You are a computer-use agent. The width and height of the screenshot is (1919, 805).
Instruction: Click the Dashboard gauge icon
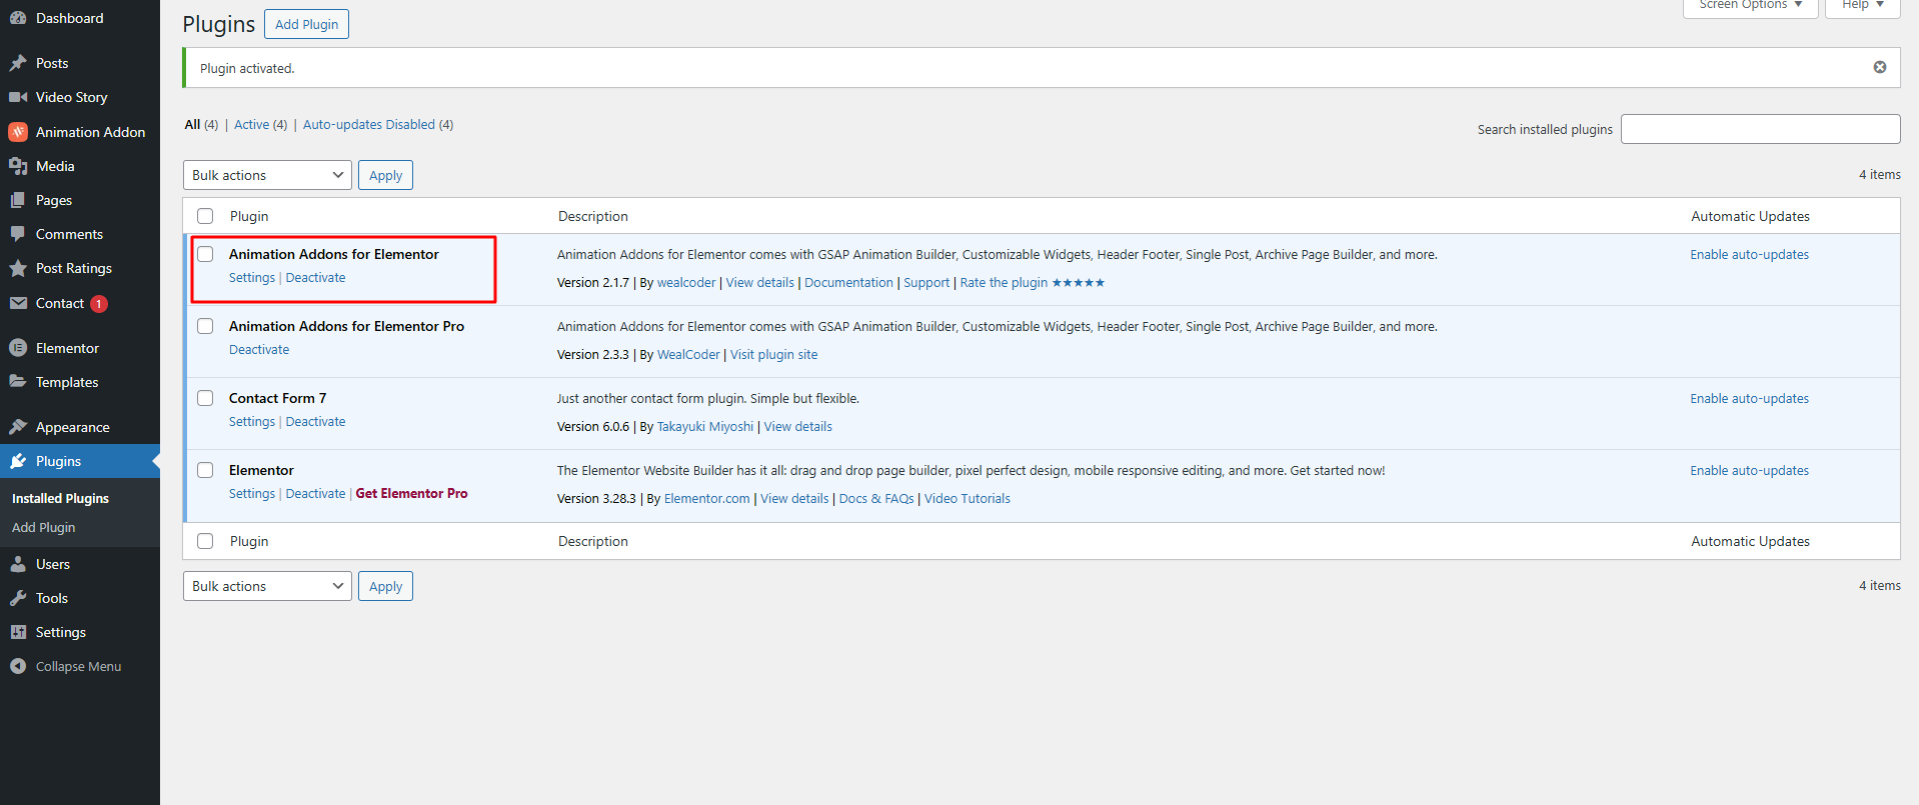tap(18, 18)
